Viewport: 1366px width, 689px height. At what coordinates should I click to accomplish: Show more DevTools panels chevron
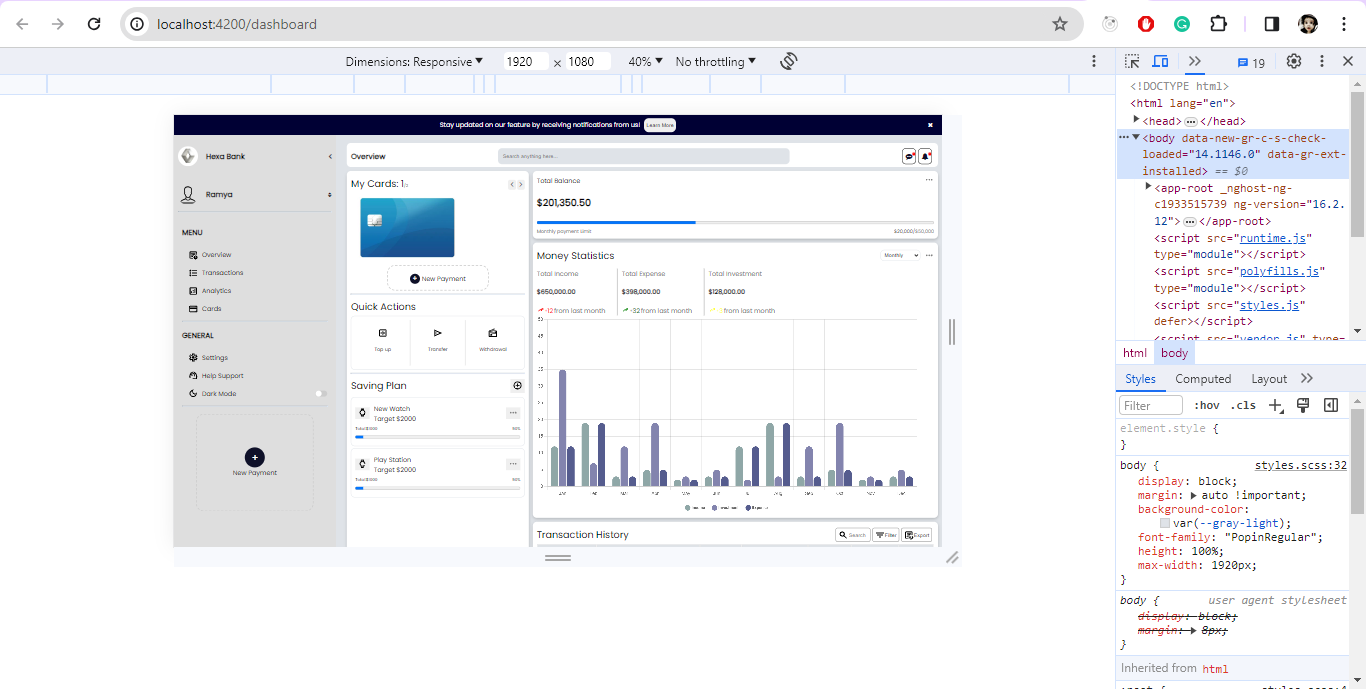(x=1195, y=61)
